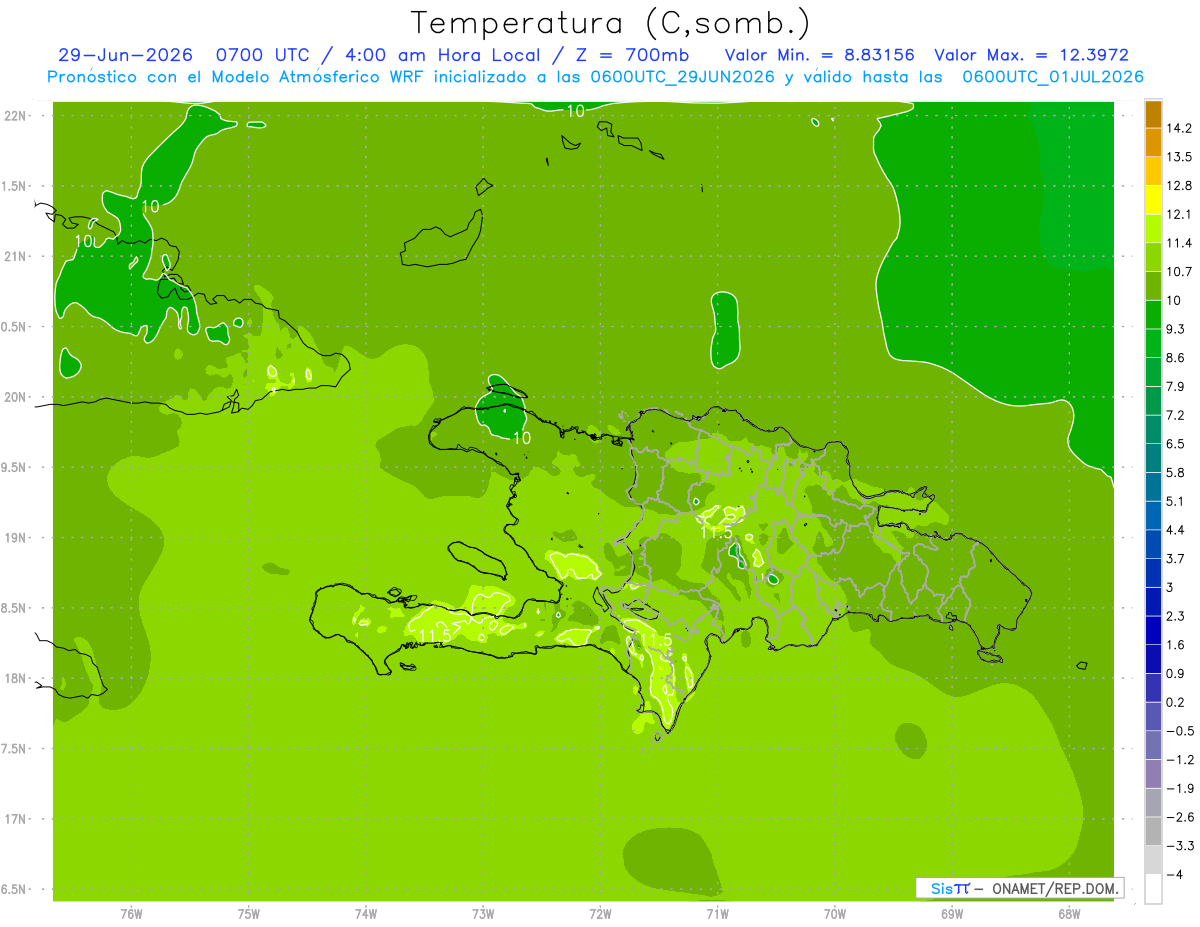Viewport: 1200px width, 927px height.
Task: Click the title 'Temperatura (C,somb.)'
Action: 610,23
